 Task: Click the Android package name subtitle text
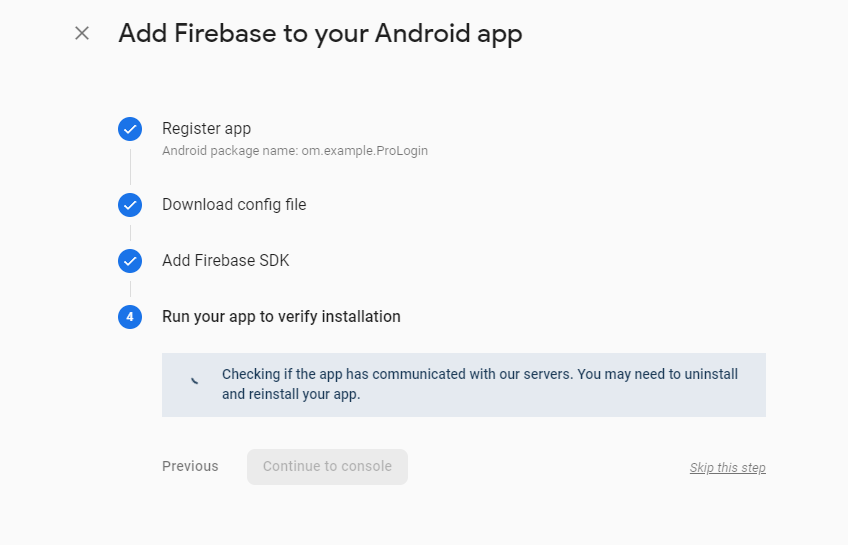tap(295, 151)
